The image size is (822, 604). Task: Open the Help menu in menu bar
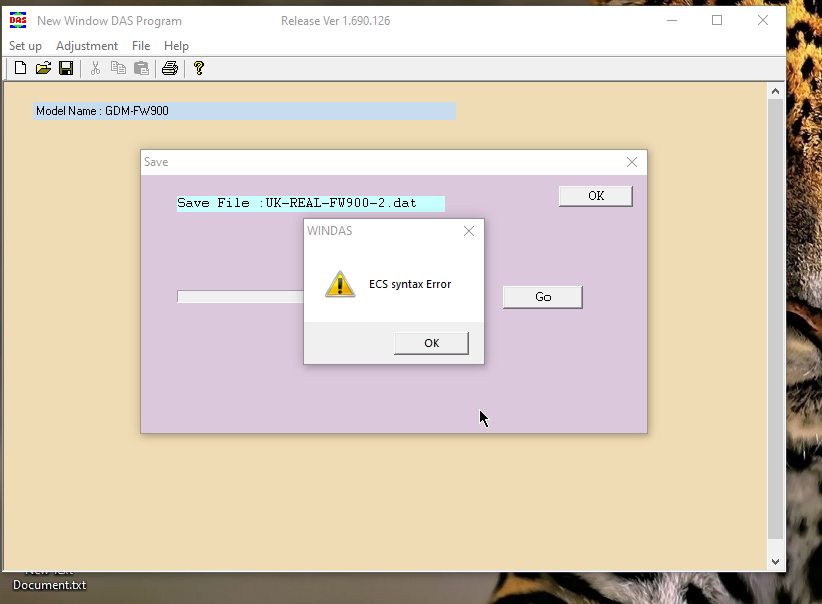point(176,46)
